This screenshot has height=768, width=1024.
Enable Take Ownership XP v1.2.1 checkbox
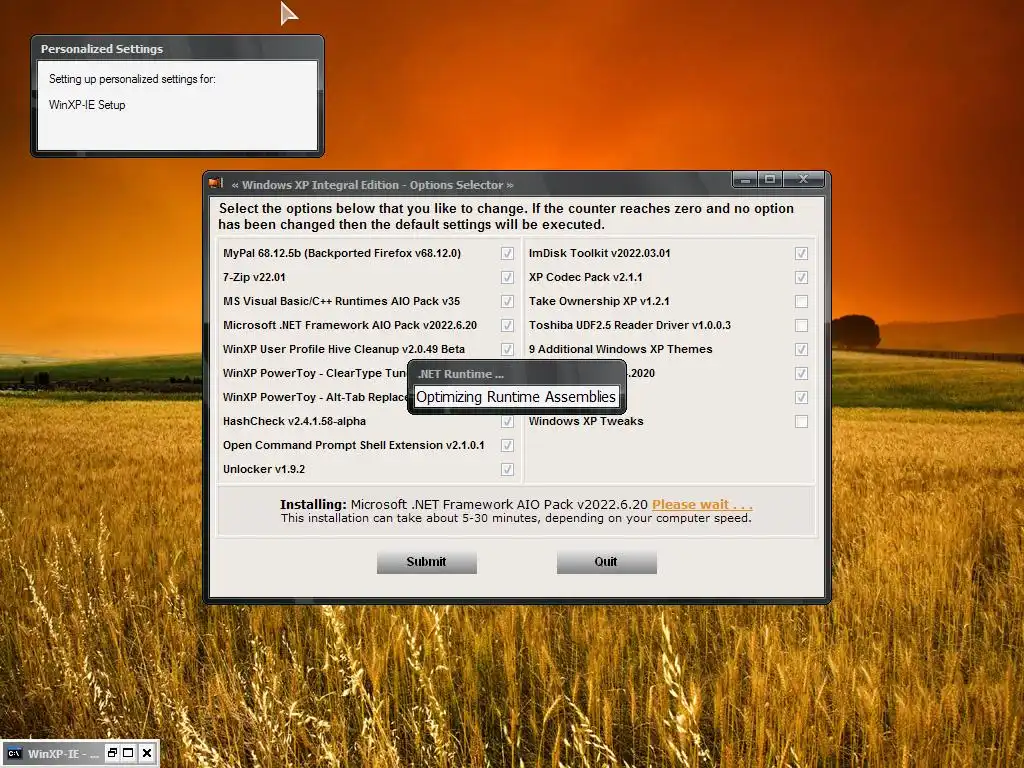click(x=801, y=302)
